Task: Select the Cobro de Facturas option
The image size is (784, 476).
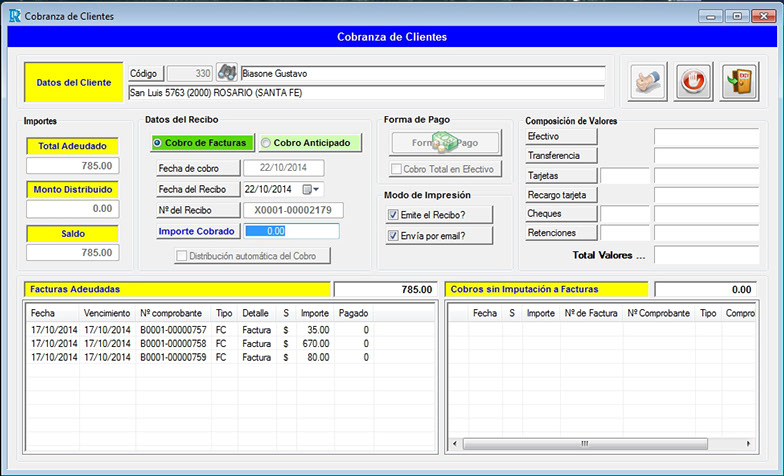Action: [x=202, y=143]
